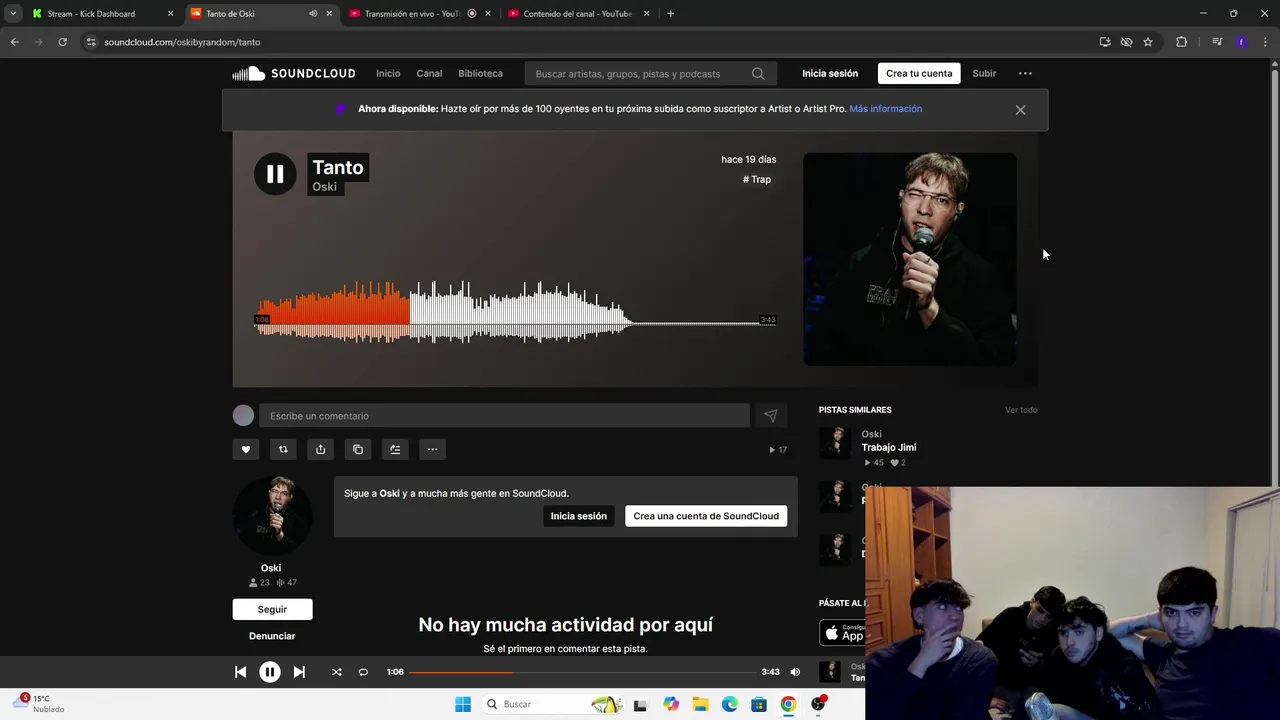1280x720 pixels.
Task: Dismiss the Ahora disponible banner
Action: pyautogui.click(x=1020, y=110)
